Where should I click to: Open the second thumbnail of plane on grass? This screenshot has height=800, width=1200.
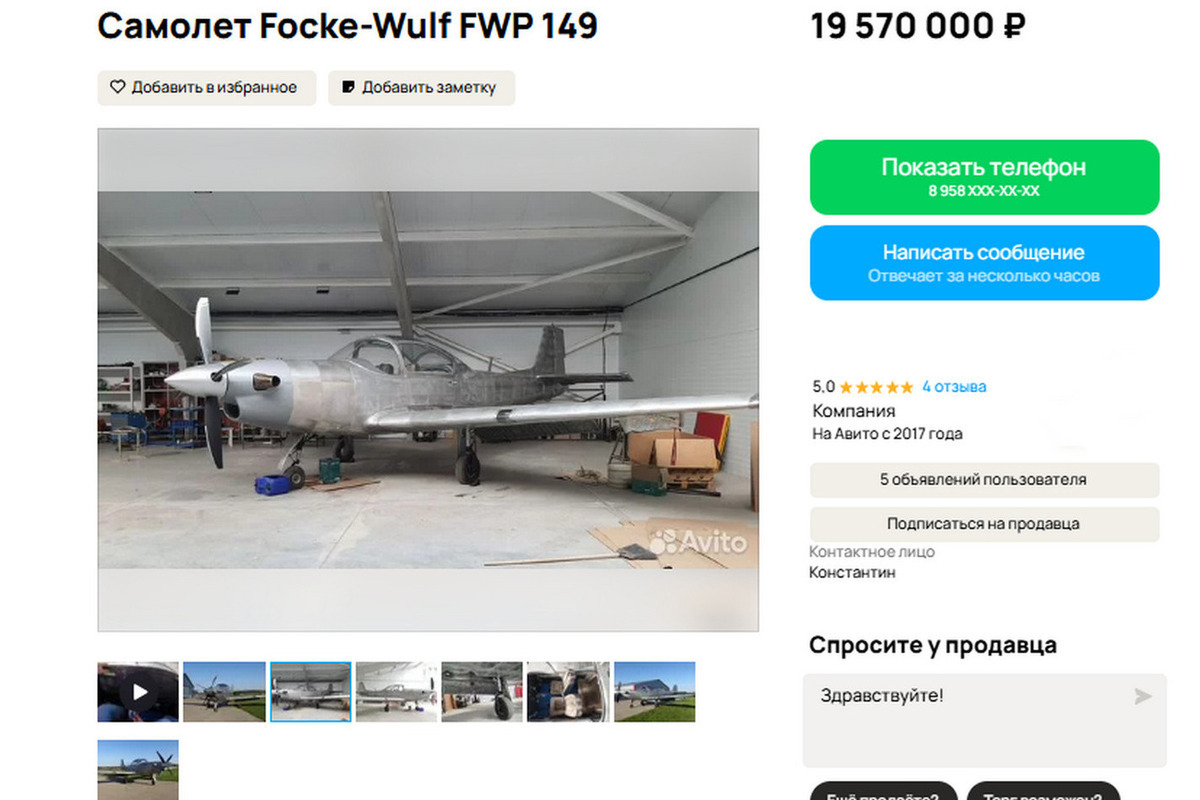[x=224, y=691]
